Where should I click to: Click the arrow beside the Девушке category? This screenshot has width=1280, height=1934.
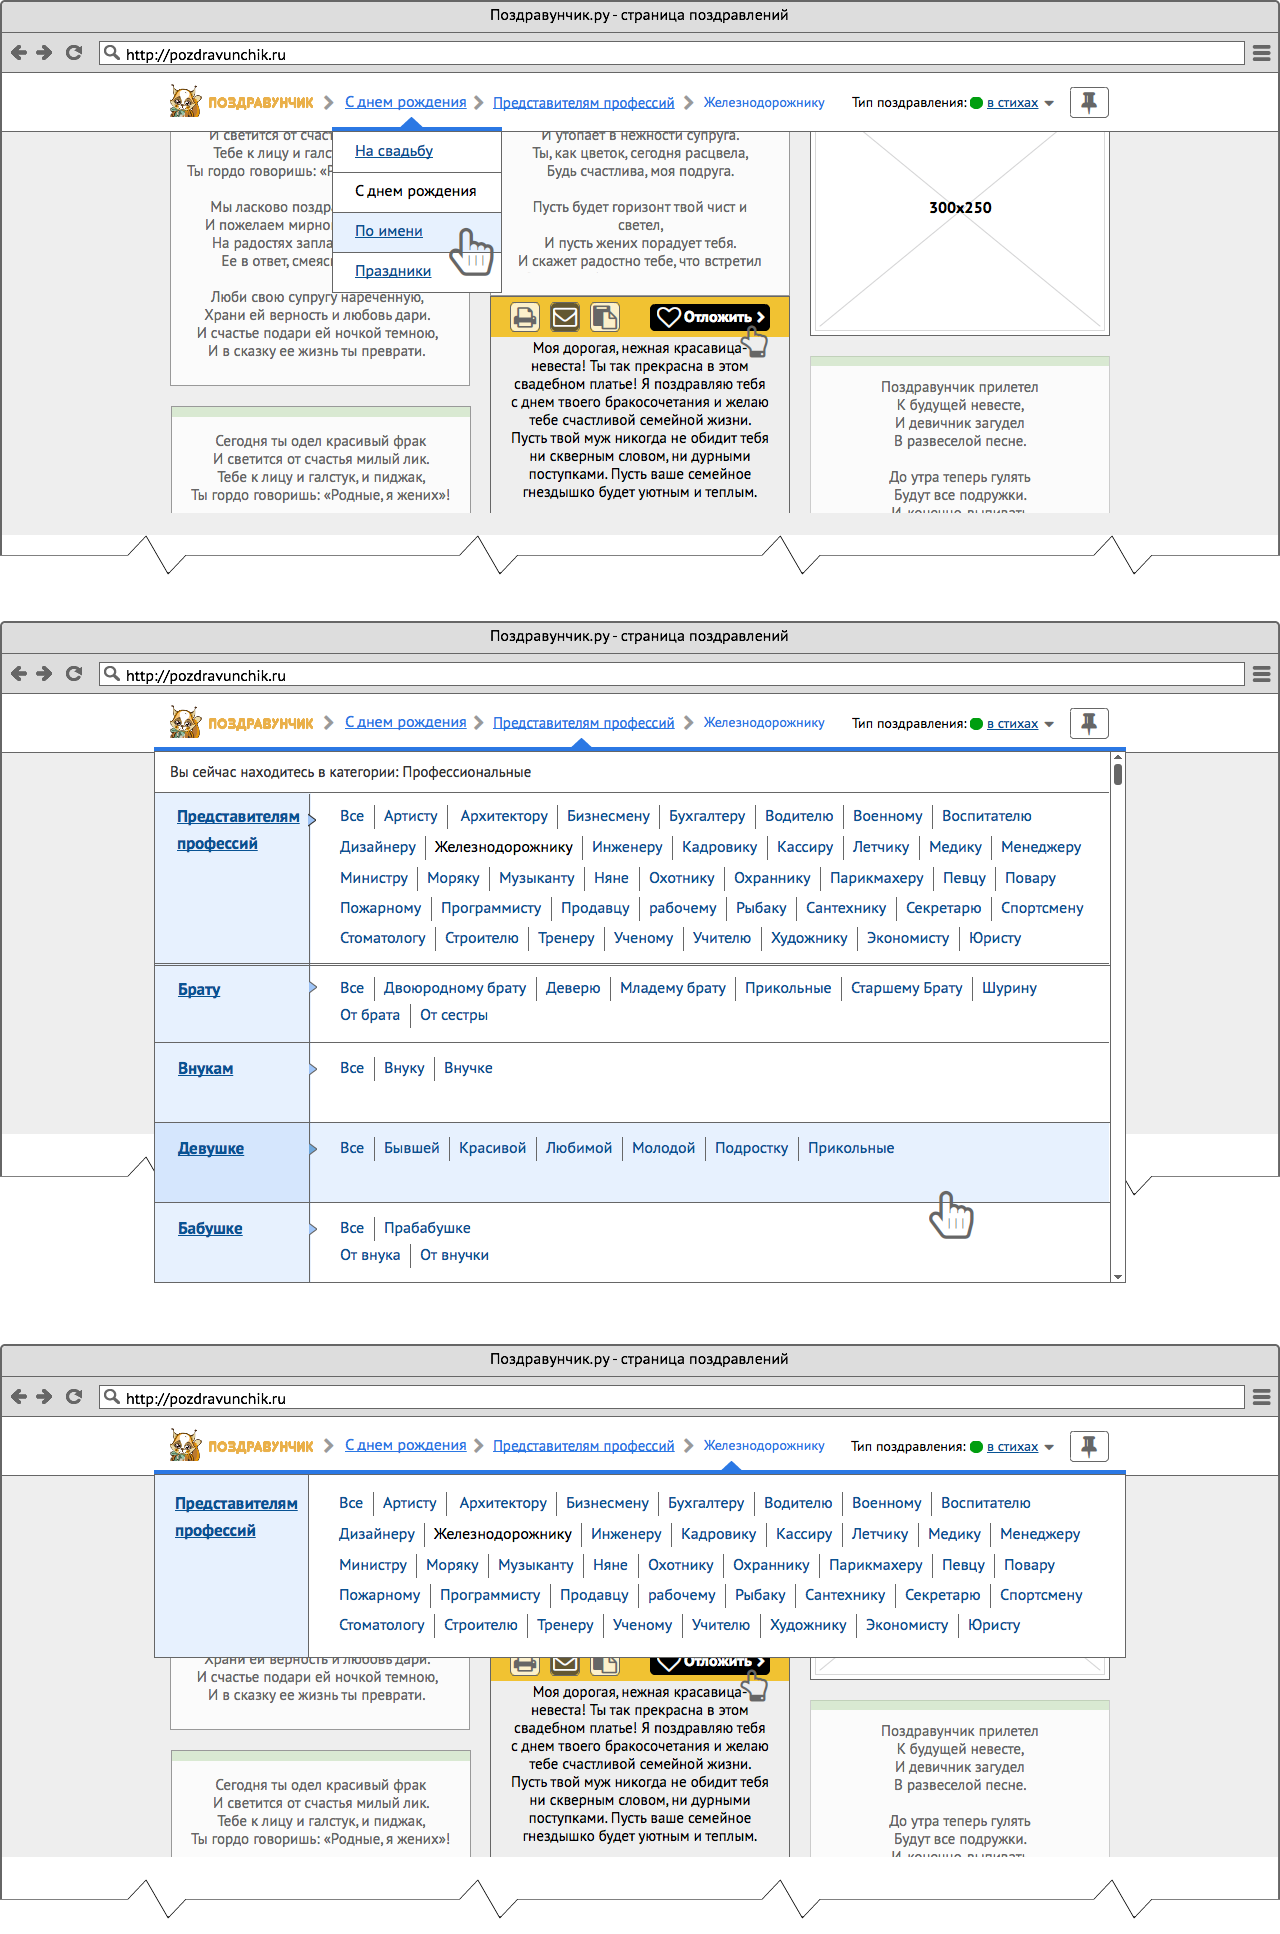click(313, 1148)
